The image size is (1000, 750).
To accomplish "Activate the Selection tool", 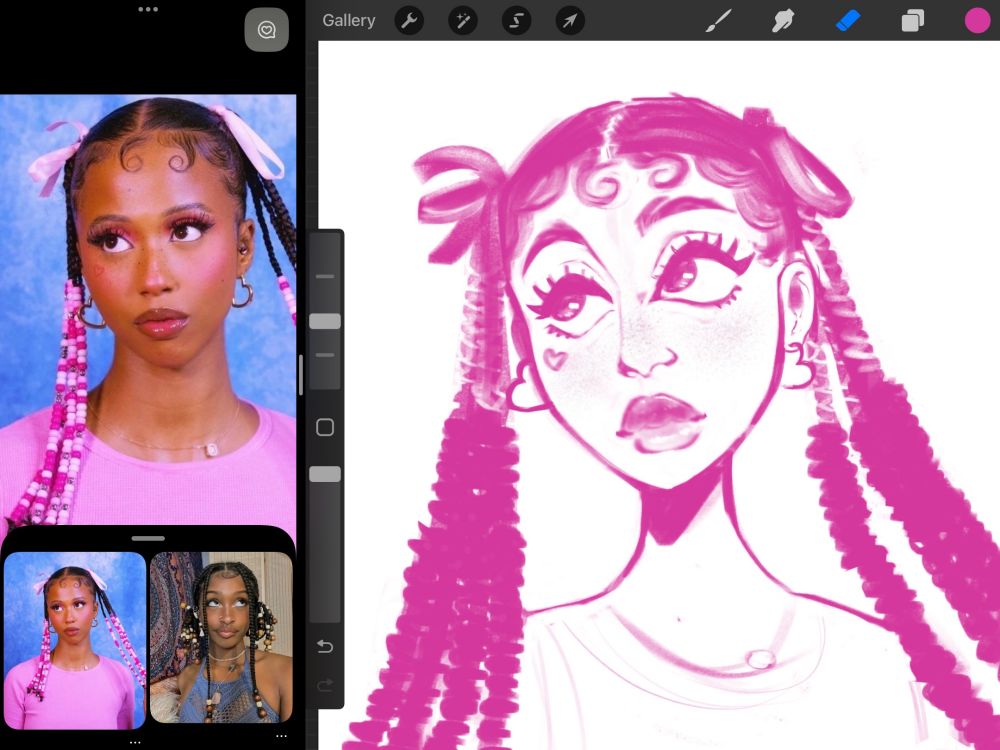I will (517, 21).
